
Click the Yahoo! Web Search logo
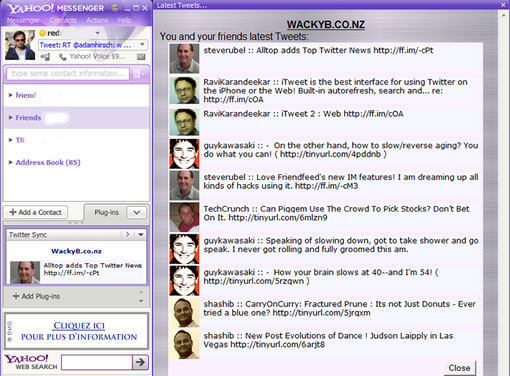[x=30, y=362]
